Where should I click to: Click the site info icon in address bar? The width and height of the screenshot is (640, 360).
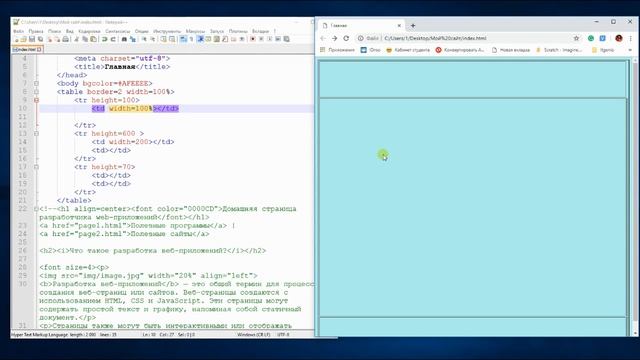[x=360, y=38]
